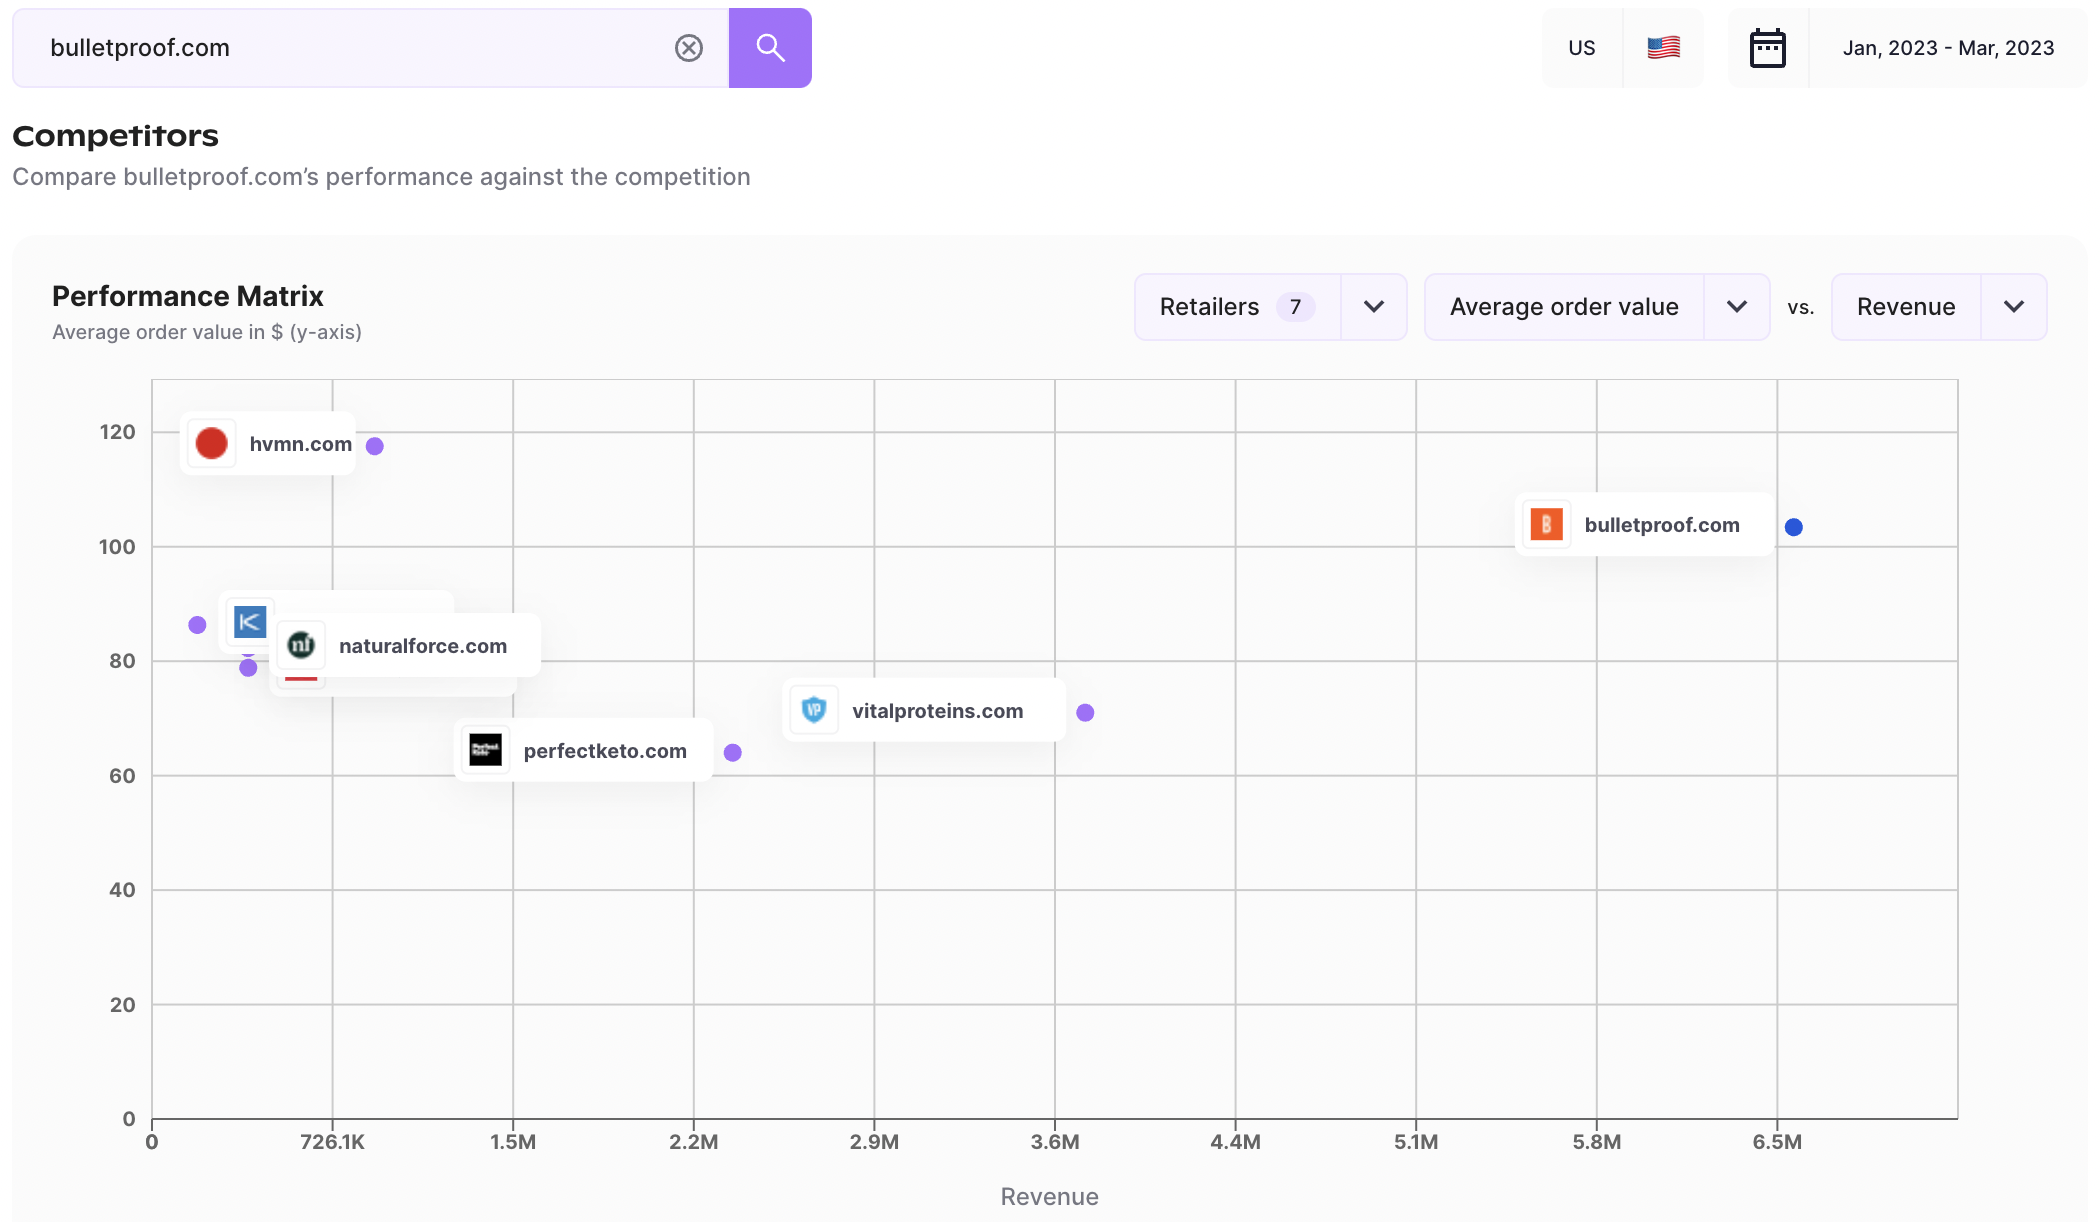Screen dimensions: 2100x1222
Task: Click the vitalproteins.com label text
Action: 938,711
